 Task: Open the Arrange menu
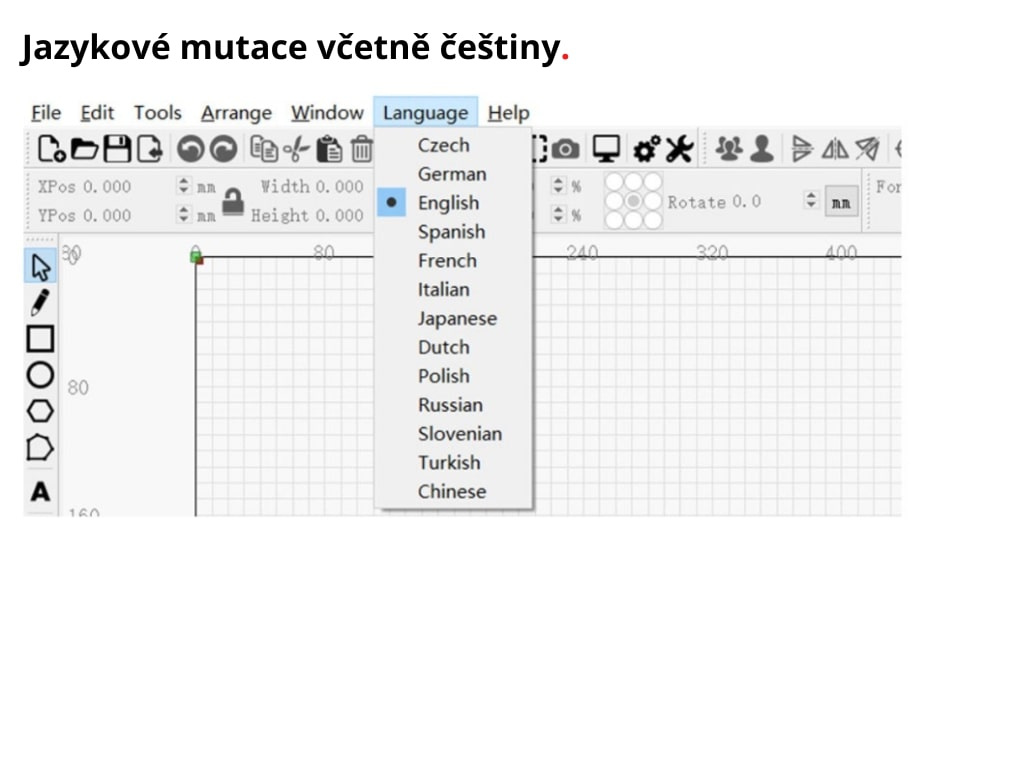pos(236,112)
